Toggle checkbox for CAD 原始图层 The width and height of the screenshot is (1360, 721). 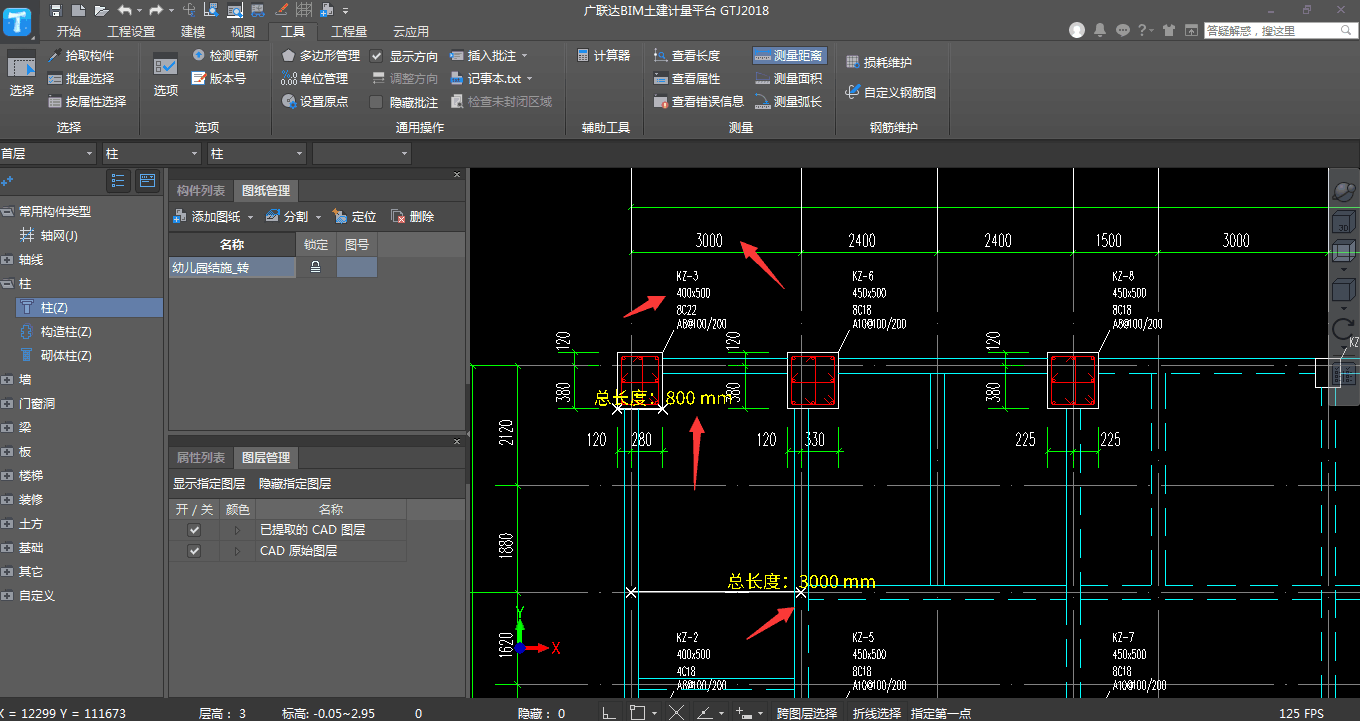194,551
